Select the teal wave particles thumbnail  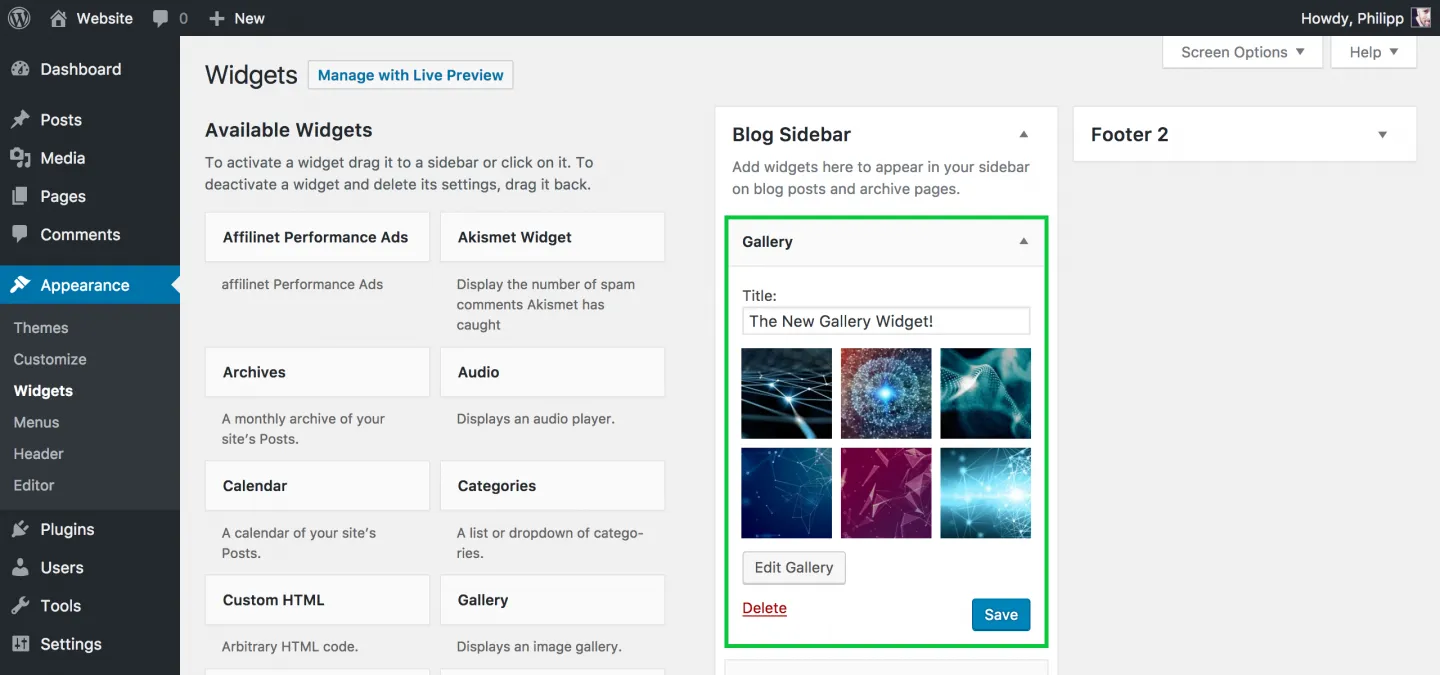tap(985, 393)
